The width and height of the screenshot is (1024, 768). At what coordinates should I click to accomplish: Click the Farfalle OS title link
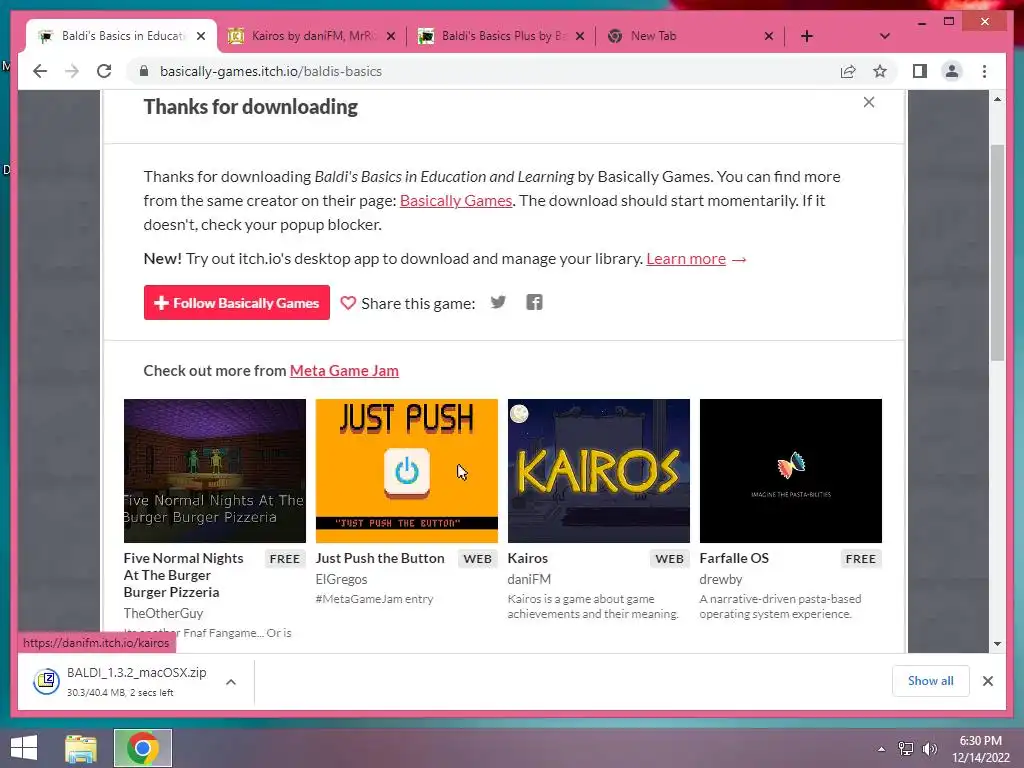tap(734, 558)
